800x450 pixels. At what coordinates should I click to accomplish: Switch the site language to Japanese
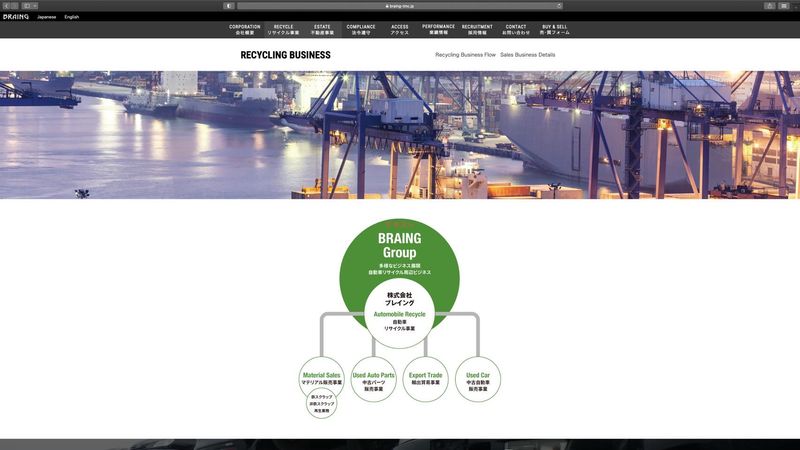tap(46, 17)
